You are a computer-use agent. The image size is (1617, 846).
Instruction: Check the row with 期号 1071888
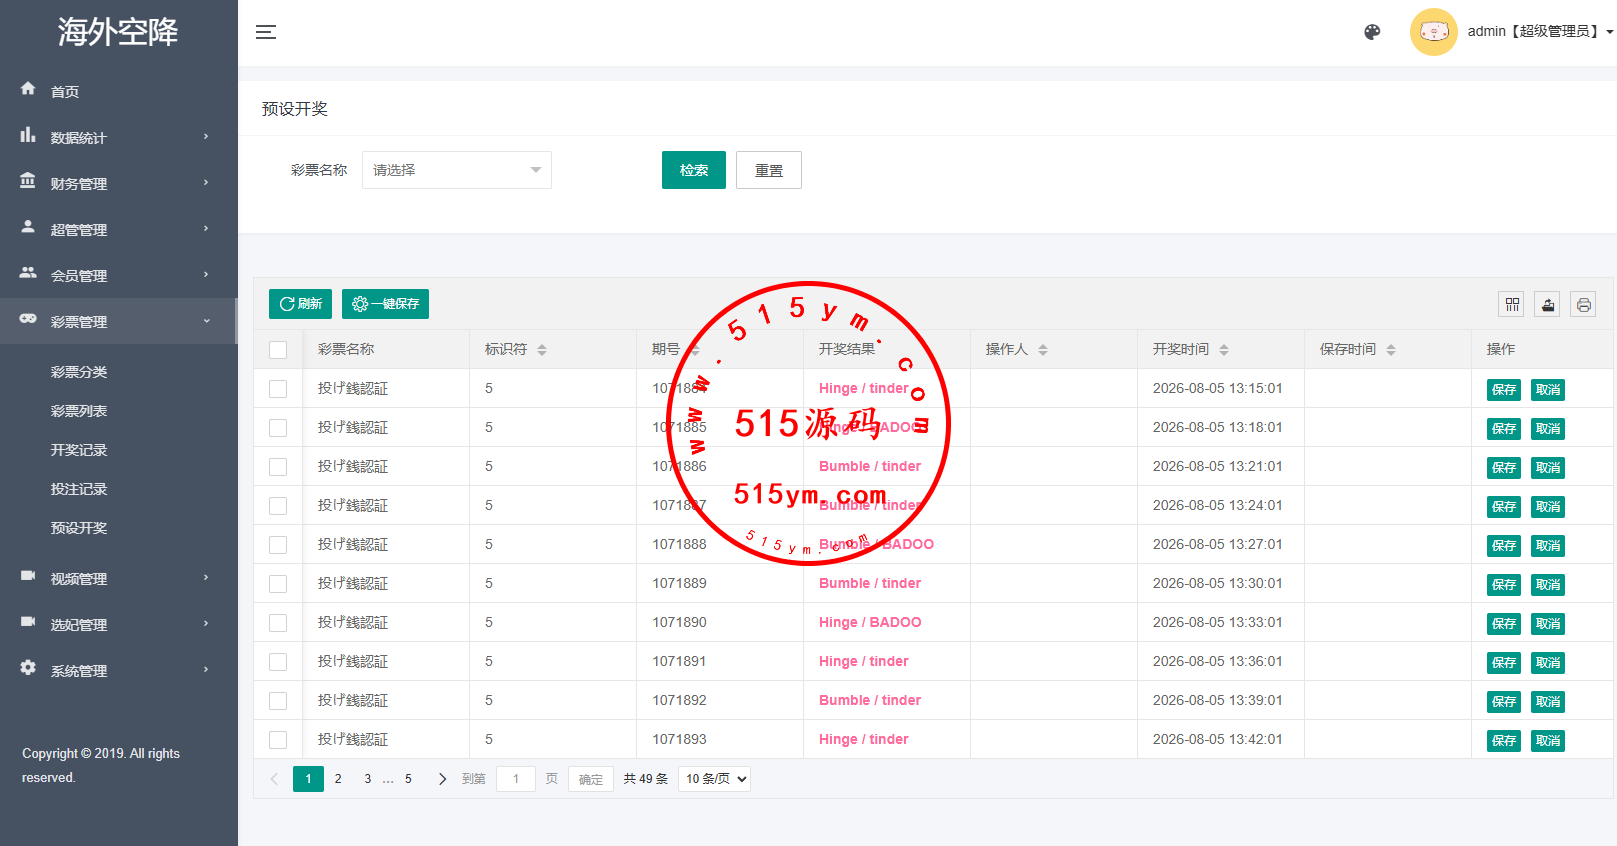278,545
